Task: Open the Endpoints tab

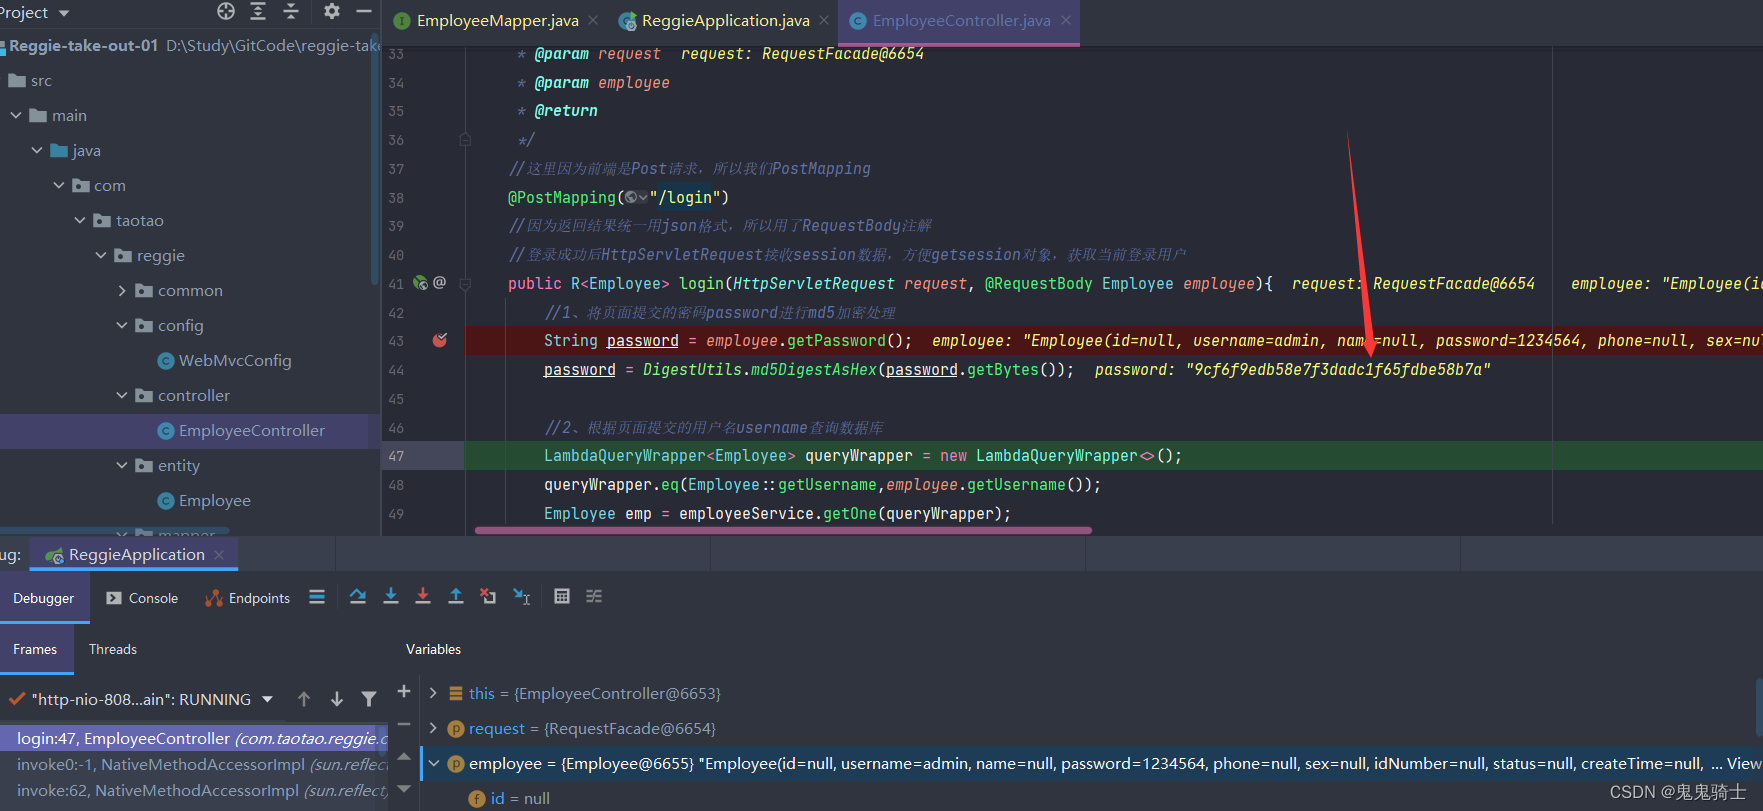Action: tap(247, 598)
